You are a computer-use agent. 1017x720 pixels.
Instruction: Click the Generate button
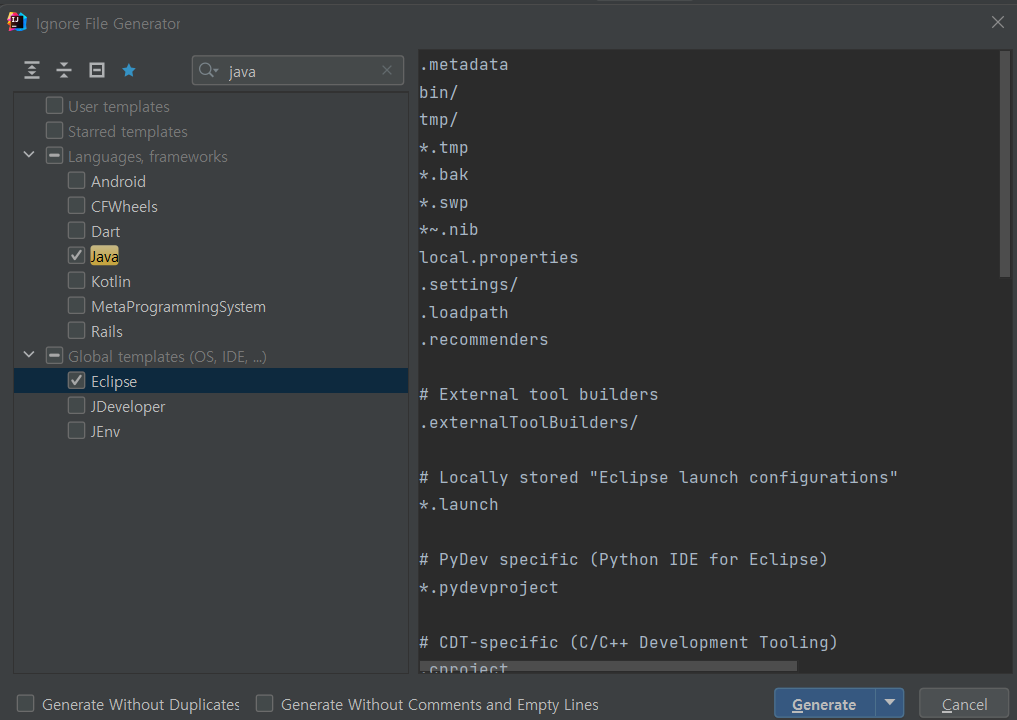[x=824, y=704]
